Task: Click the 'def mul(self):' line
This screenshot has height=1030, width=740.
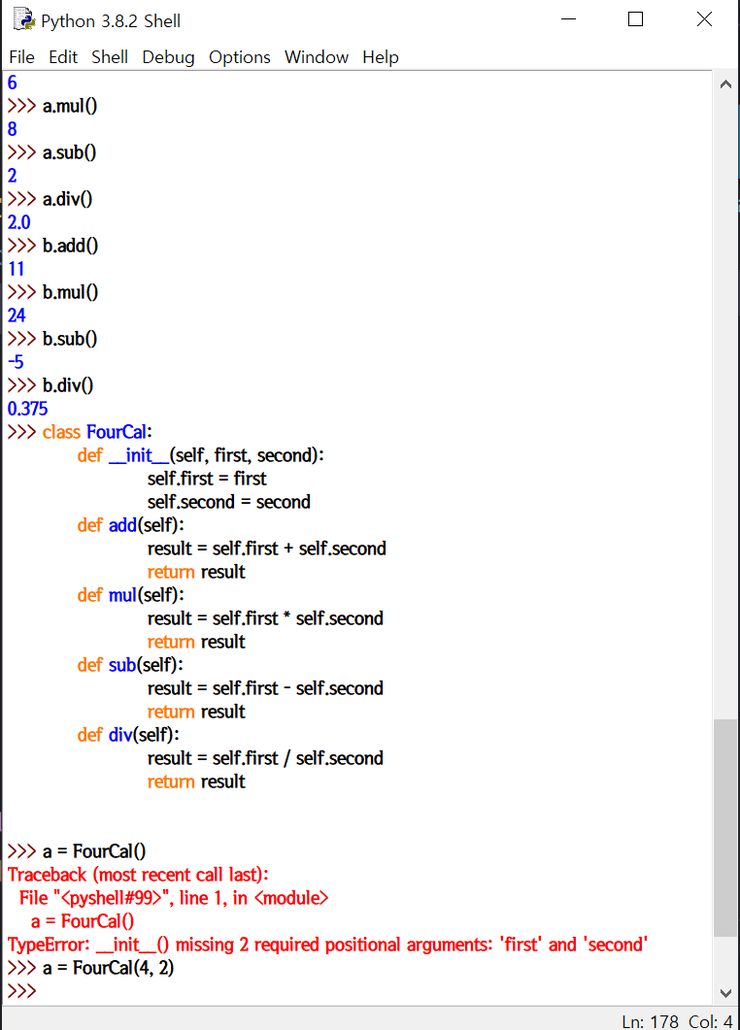Action: point(131,595)
